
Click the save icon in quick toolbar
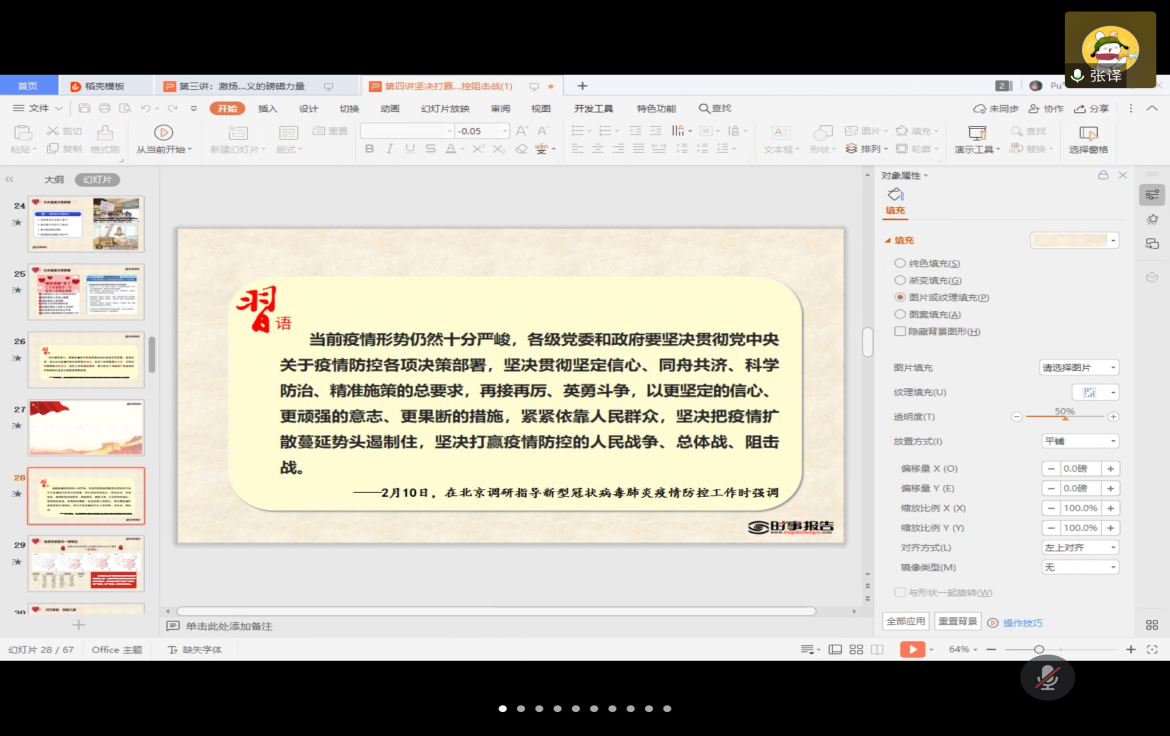(84, 108)
